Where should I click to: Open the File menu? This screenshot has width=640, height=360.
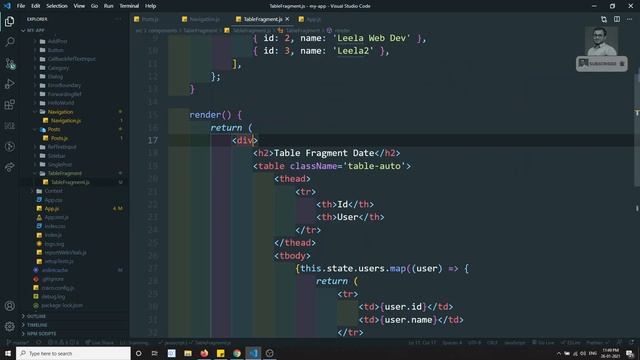[21, 6]
